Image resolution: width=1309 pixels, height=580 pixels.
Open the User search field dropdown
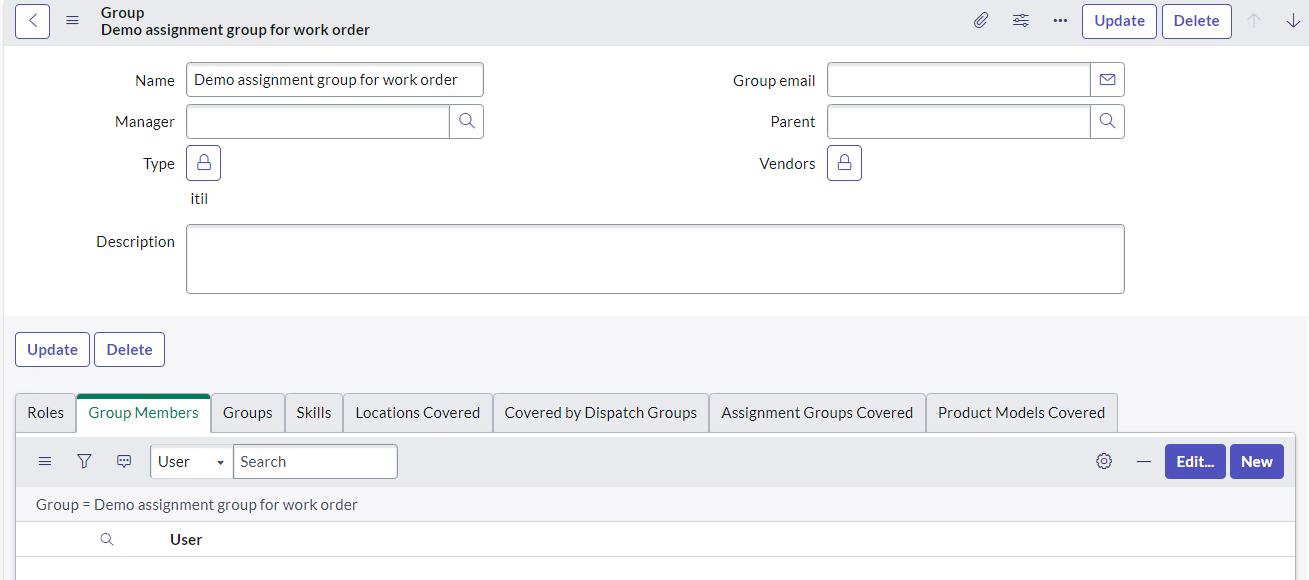(x=190, y=461)
